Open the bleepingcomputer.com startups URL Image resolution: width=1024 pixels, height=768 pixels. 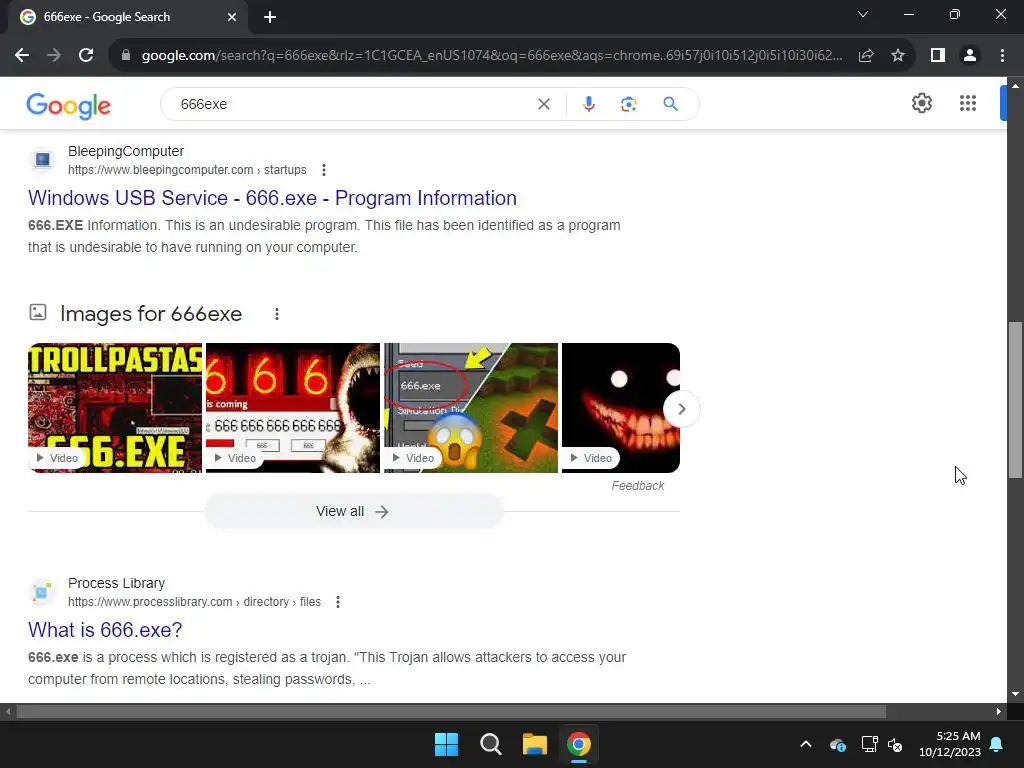point(187,170)
